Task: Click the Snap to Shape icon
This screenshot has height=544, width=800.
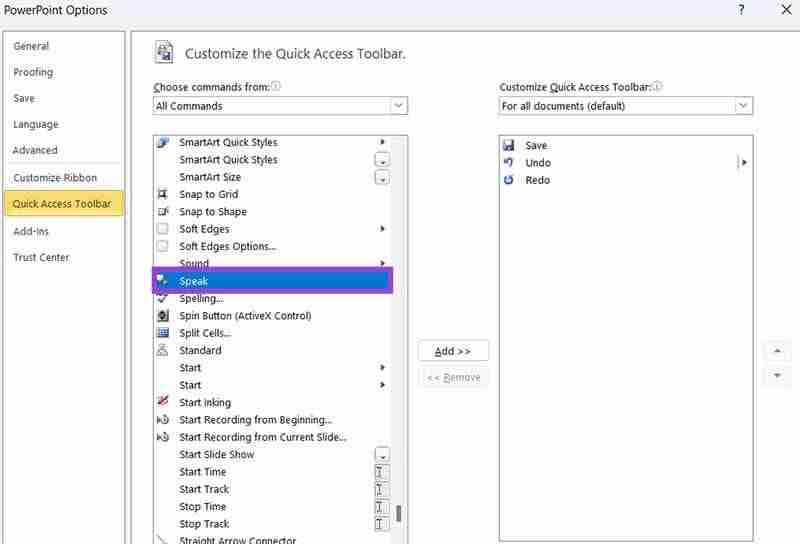Action: (162, 212)
